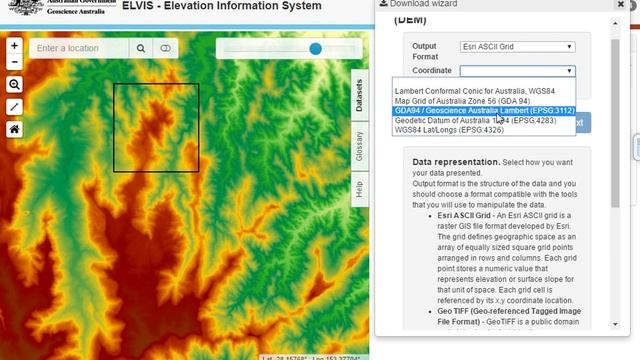The image size is (640, 360).
Task: Adjust the map opacity slider handle
Action: (x=315, y=49)
